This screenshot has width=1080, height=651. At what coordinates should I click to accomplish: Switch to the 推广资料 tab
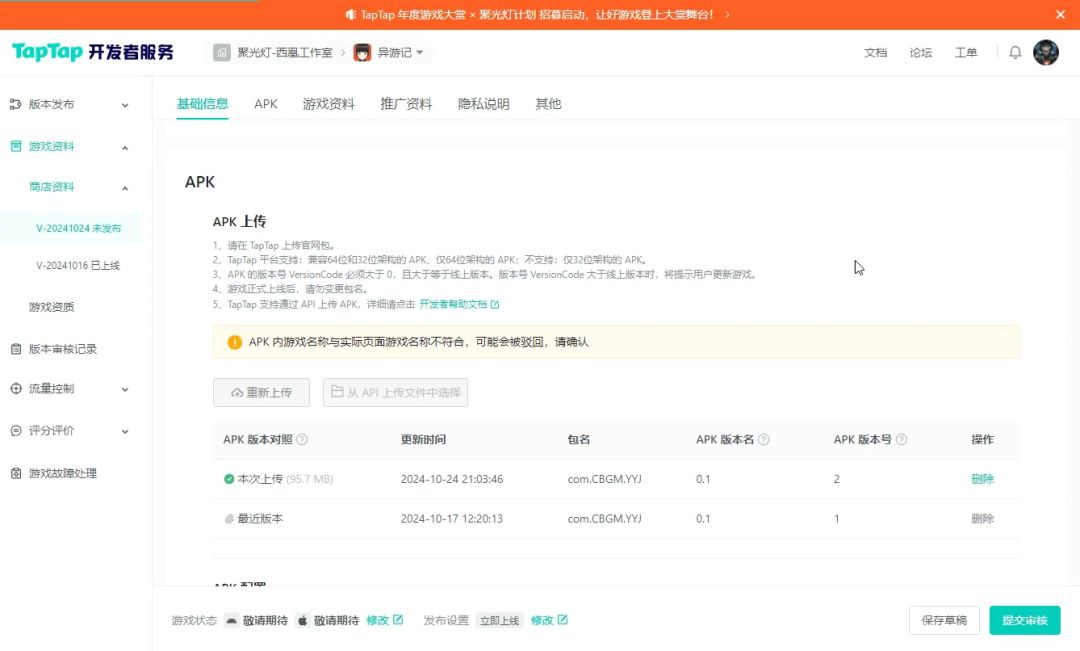[x=406, y=104]
